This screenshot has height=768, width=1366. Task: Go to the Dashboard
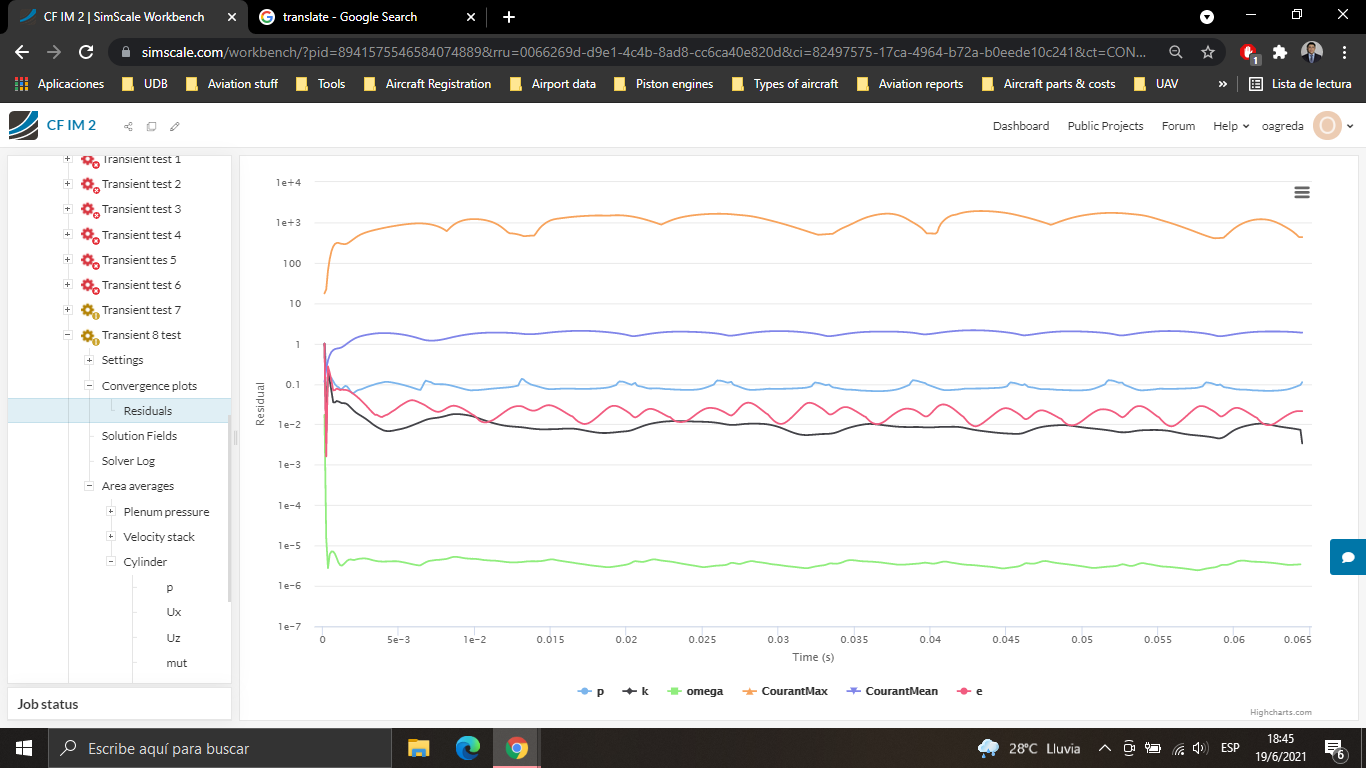[1021, 126]
